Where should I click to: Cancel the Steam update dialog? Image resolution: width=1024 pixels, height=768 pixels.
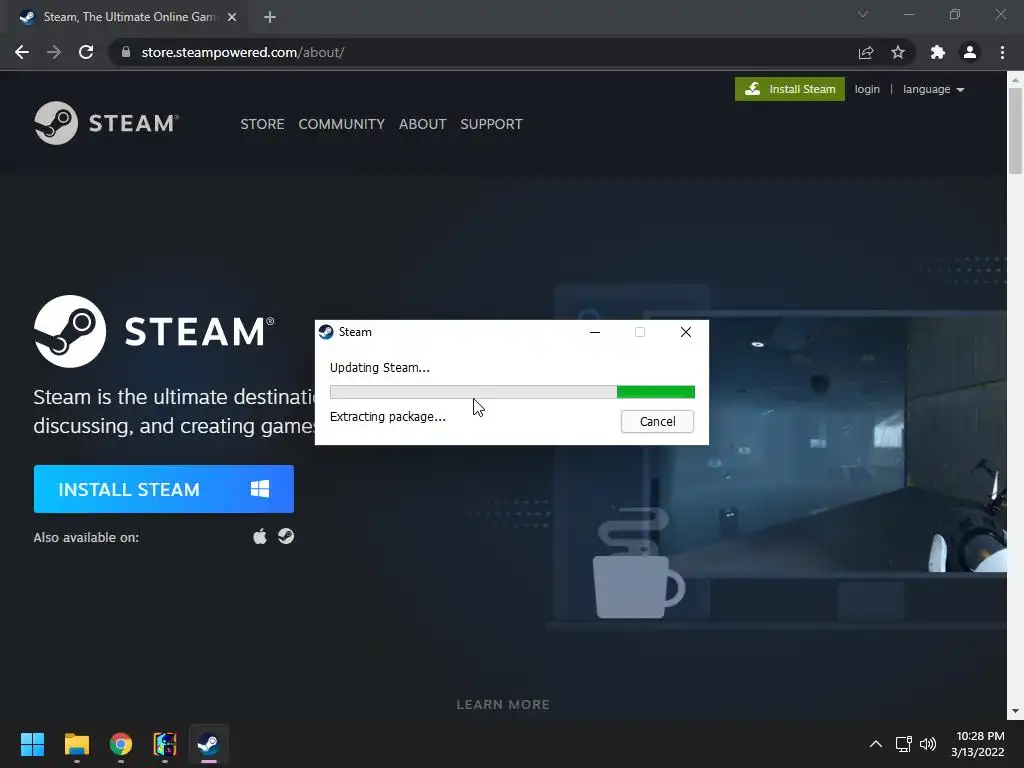pyautogui.click(x=657, y=421)
